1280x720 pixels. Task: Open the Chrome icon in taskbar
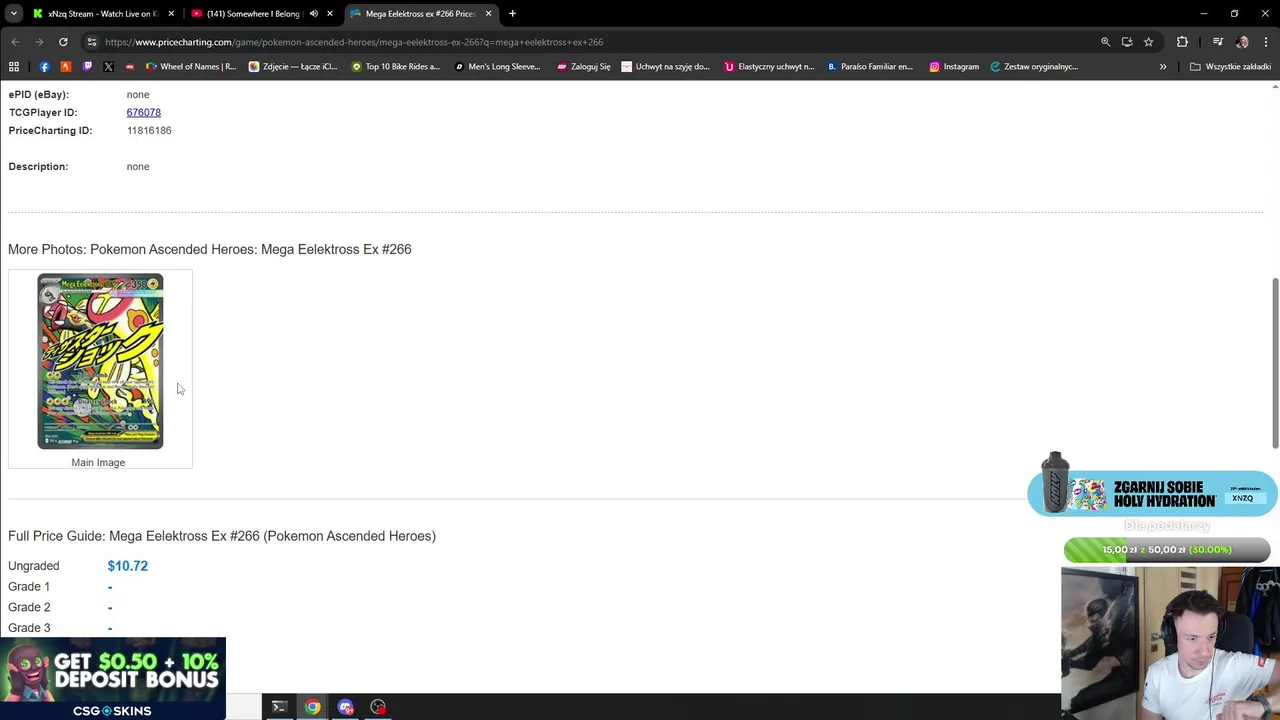[312, 708]
